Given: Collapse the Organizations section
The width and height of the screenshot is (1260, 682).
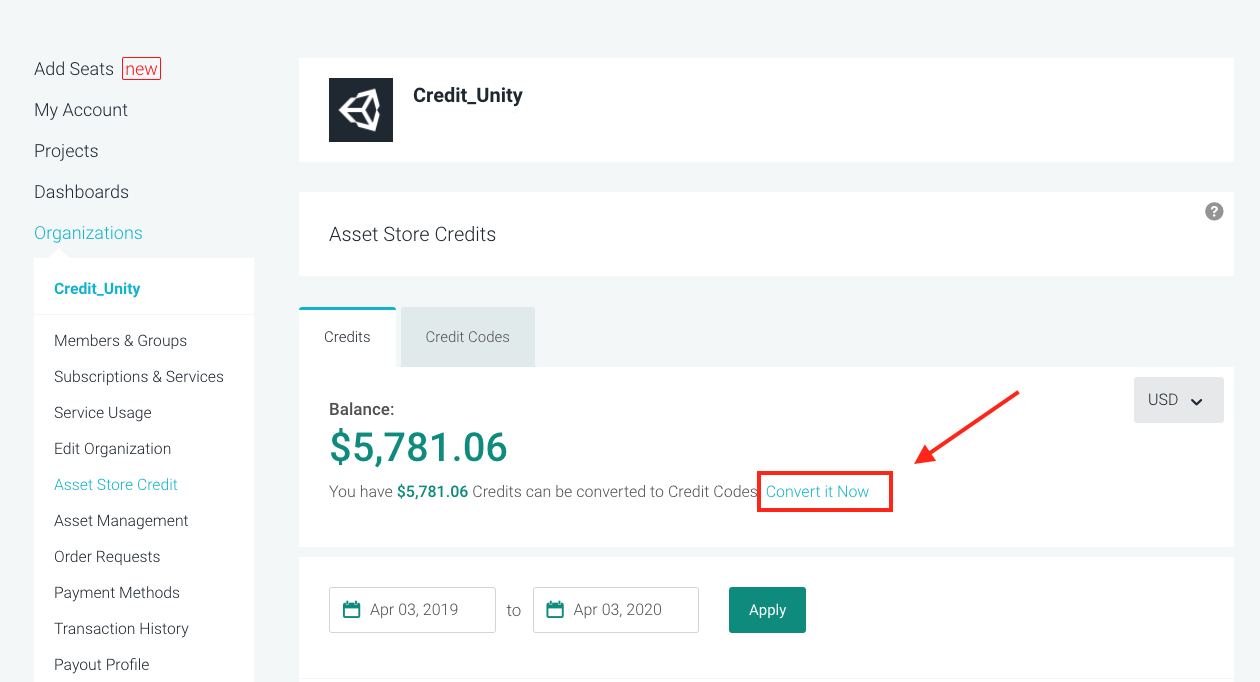Looking at the screenshot, I should (x=88, y=233).
